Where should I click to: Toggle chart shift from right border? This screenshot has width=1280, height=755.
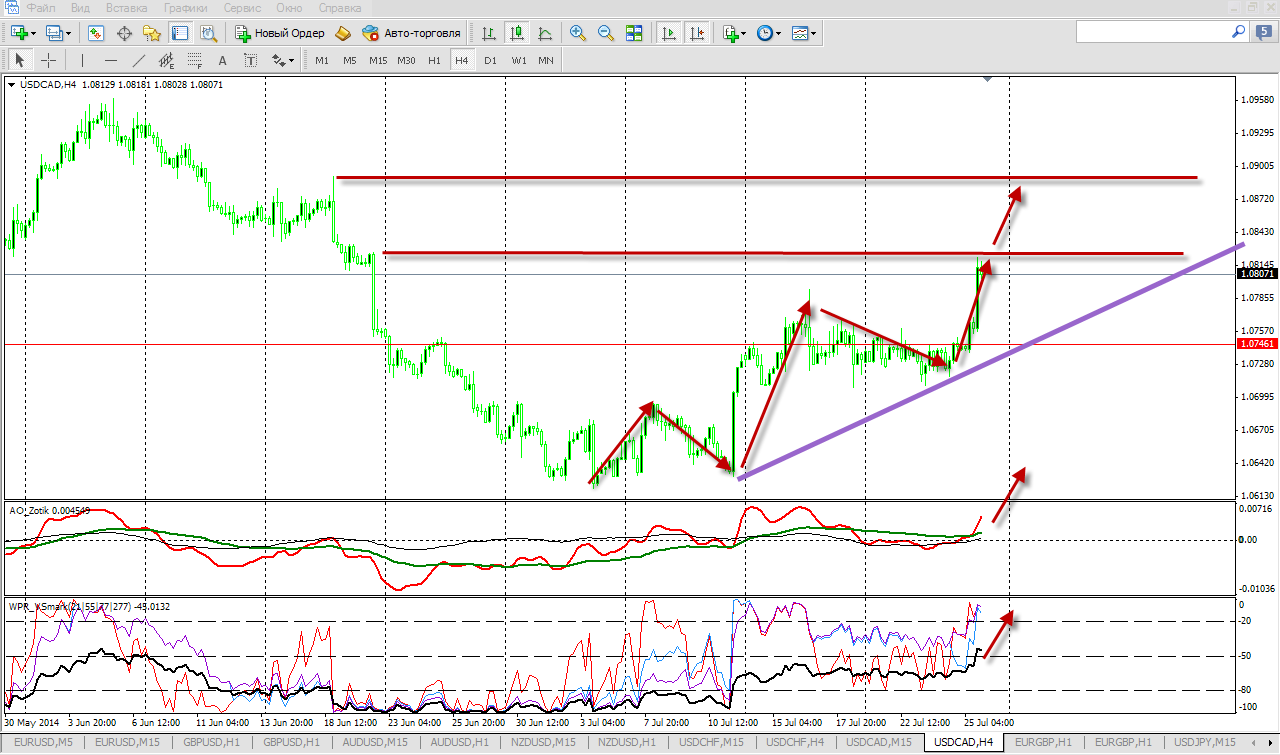pyautogui.click(x=696, y=33)
